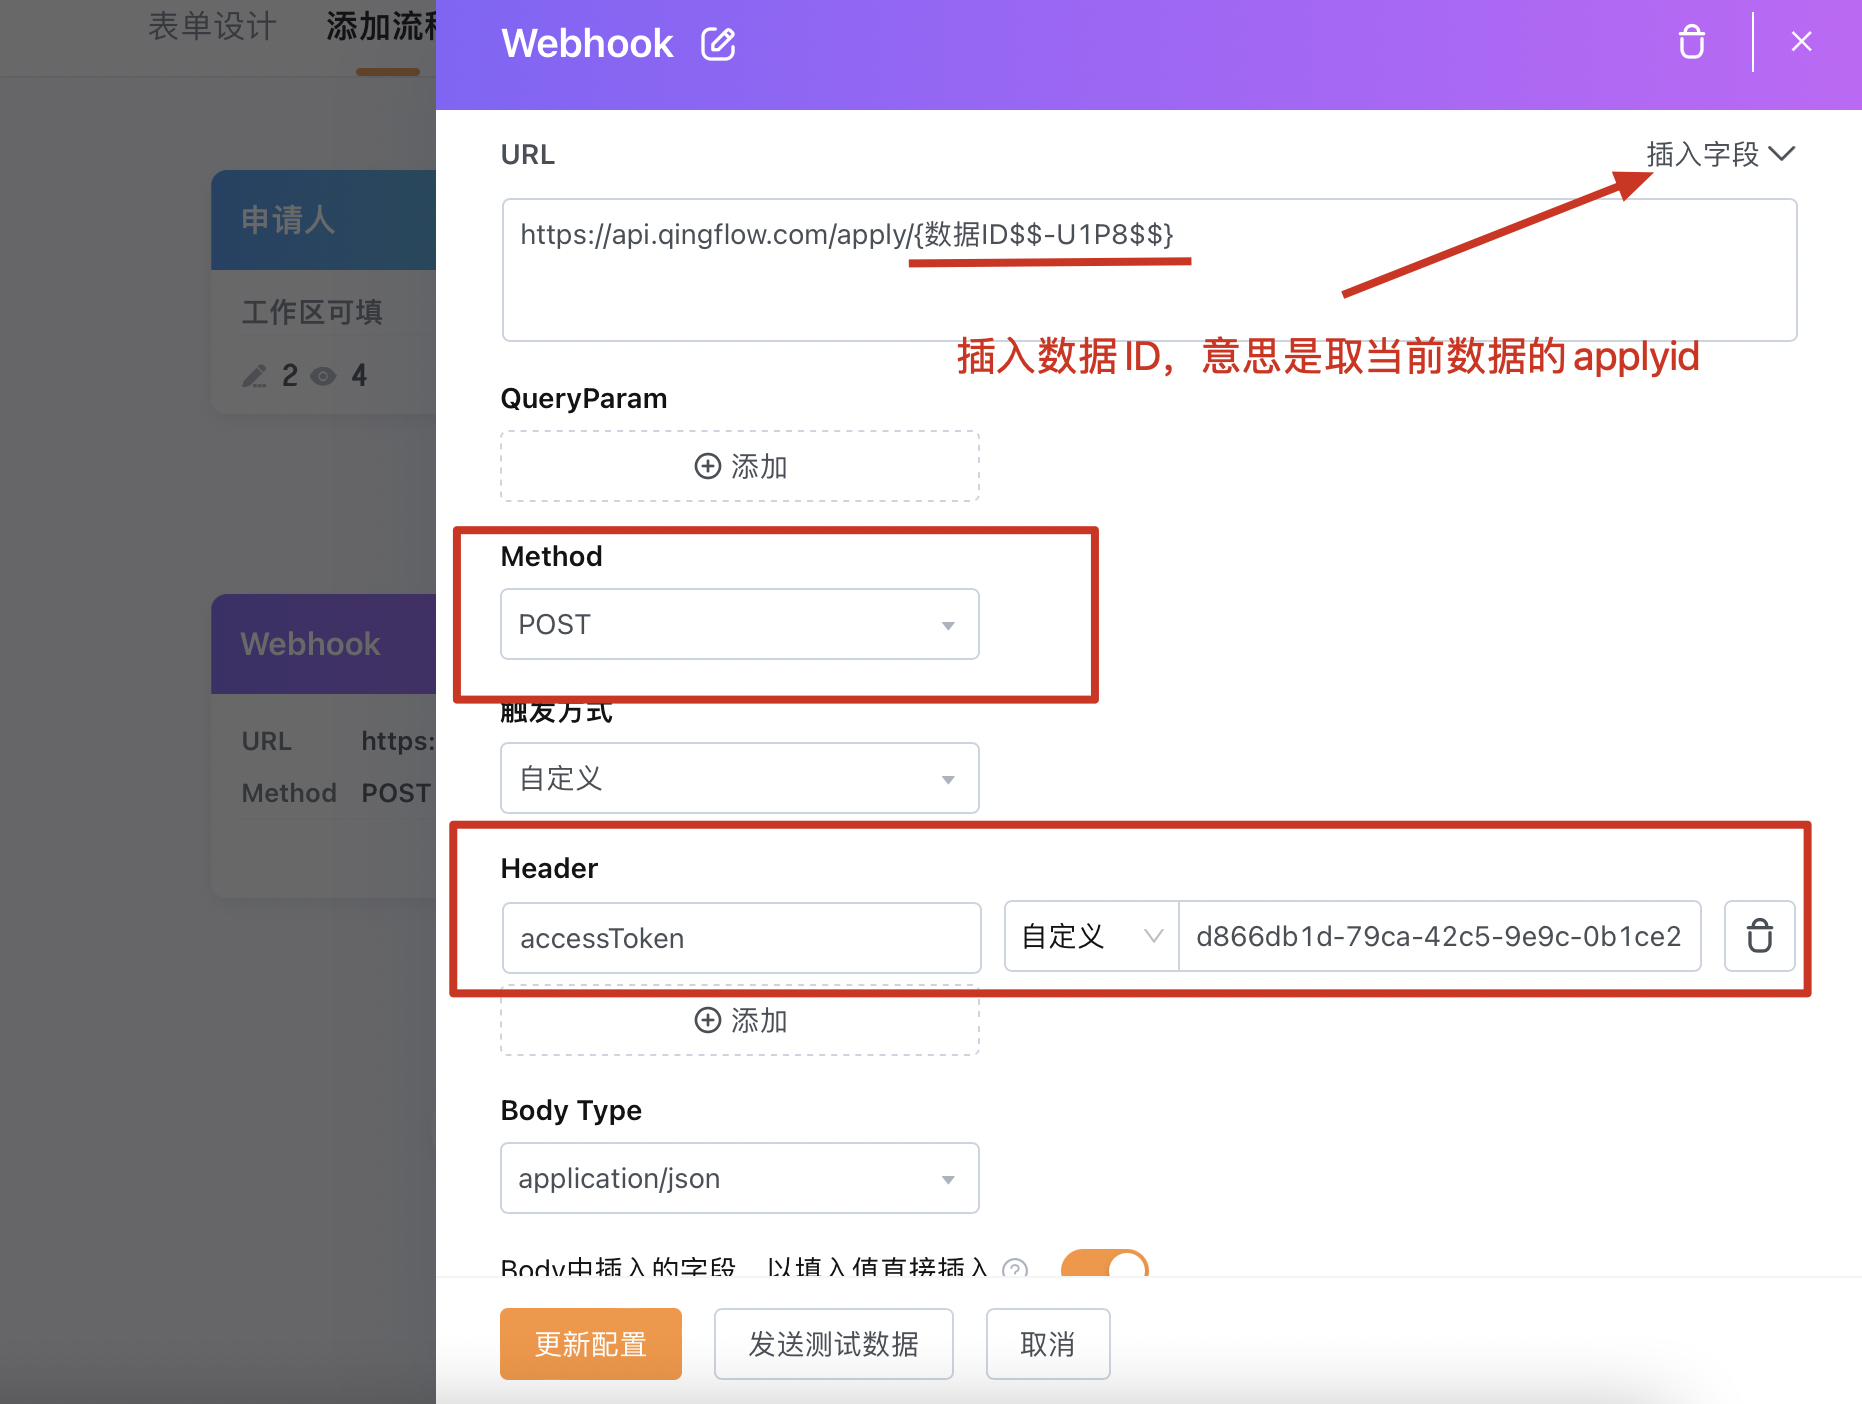Click the eye icon on 申请人 card
The width and height of the screenshot is (1862, 1404).
click(x=323, y=376)
